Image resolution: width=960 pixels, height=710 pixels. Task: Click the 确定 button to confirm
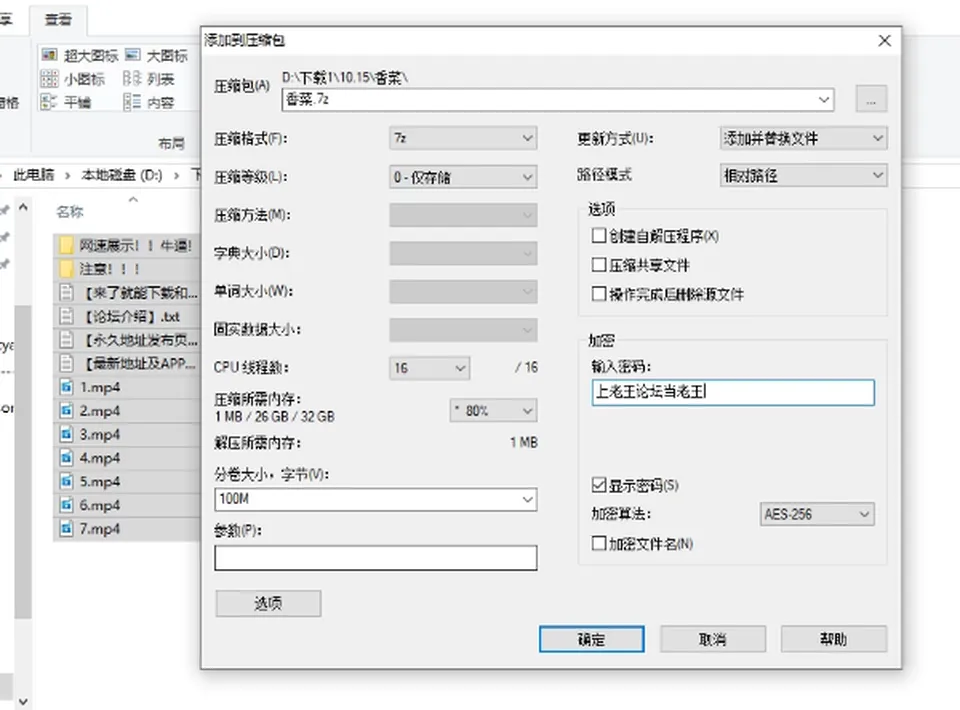[591, 639]
